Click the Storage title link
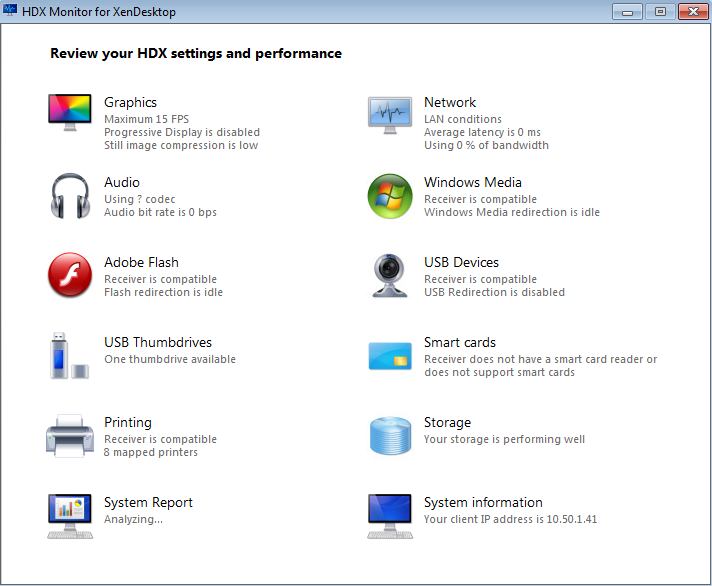This screenshot has height=586, width=712. [447, 422]
